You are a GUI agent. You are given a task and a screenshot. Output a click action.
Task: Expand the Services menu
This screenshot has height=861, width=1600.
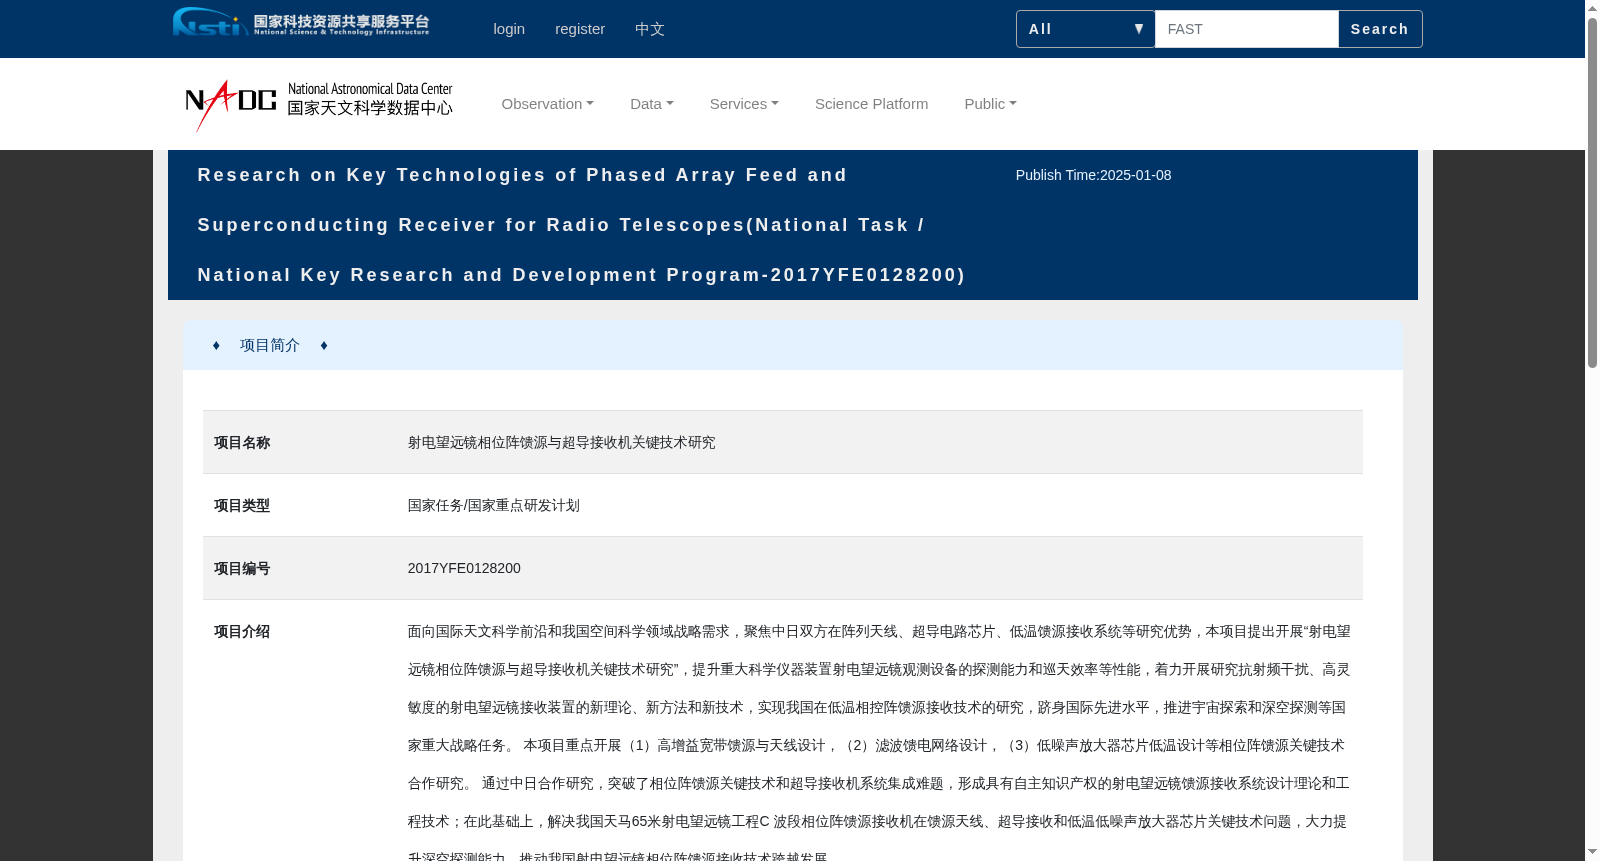tap(744, 104)
